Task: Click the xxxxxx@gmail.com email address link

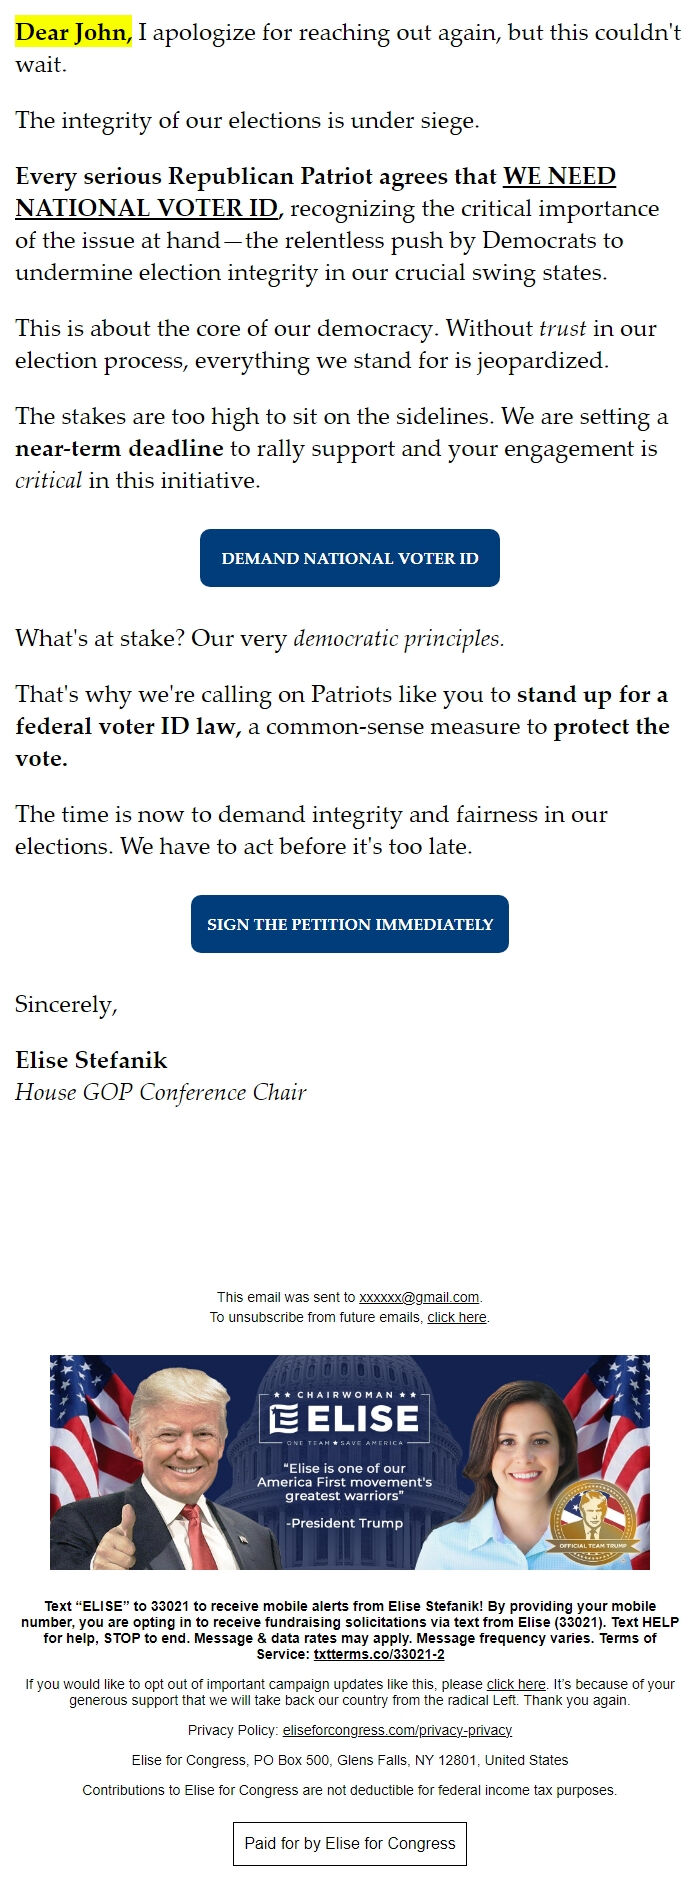Action: (x=419, y=1297)
